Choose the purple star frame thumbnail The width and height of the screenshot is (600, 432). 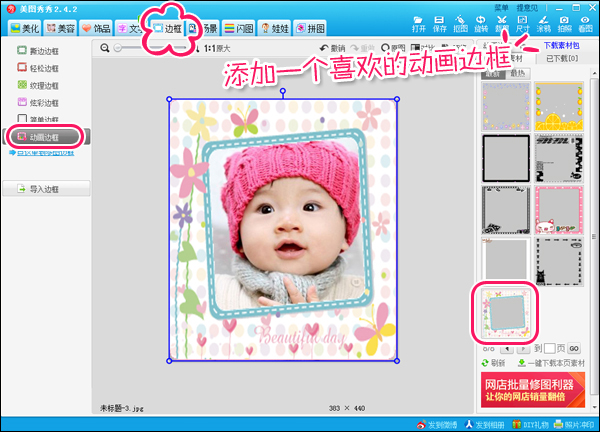click(x=506, y=106)
